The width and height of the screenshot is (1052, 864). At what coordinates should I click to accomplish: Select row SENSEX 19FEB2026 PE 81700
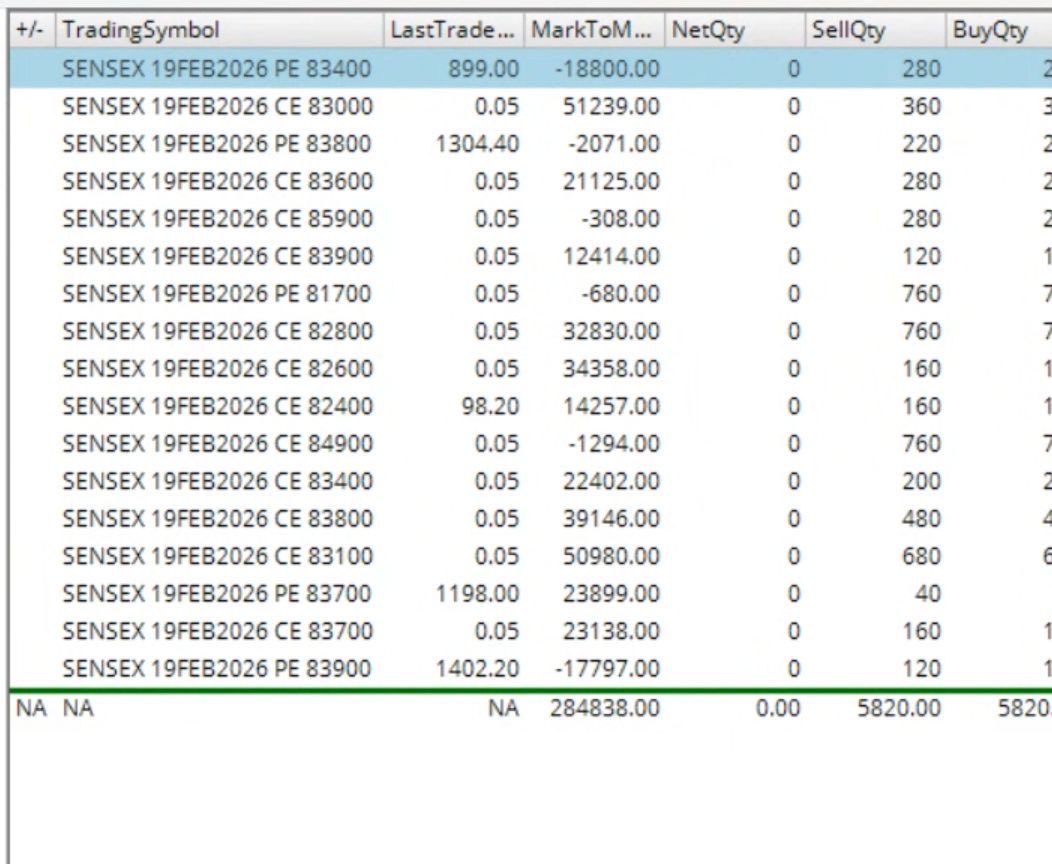[x=531, y=294]
